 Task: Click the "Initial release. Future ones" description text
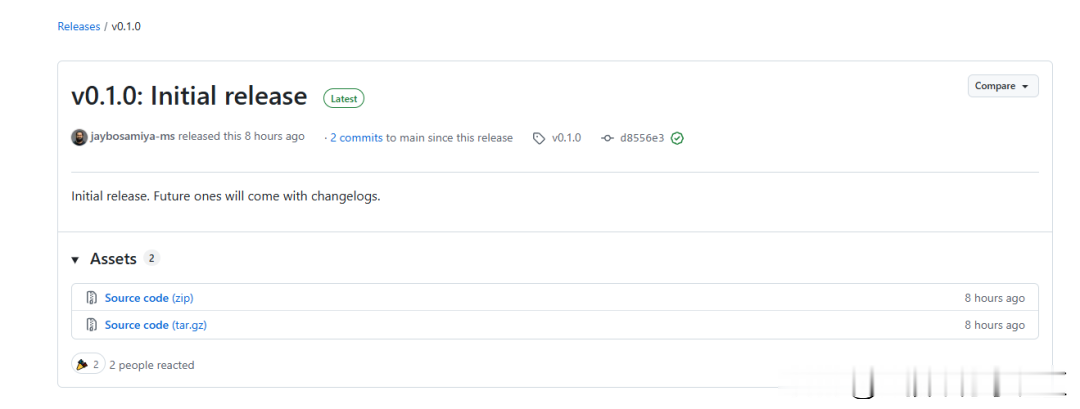coord(226,196)
